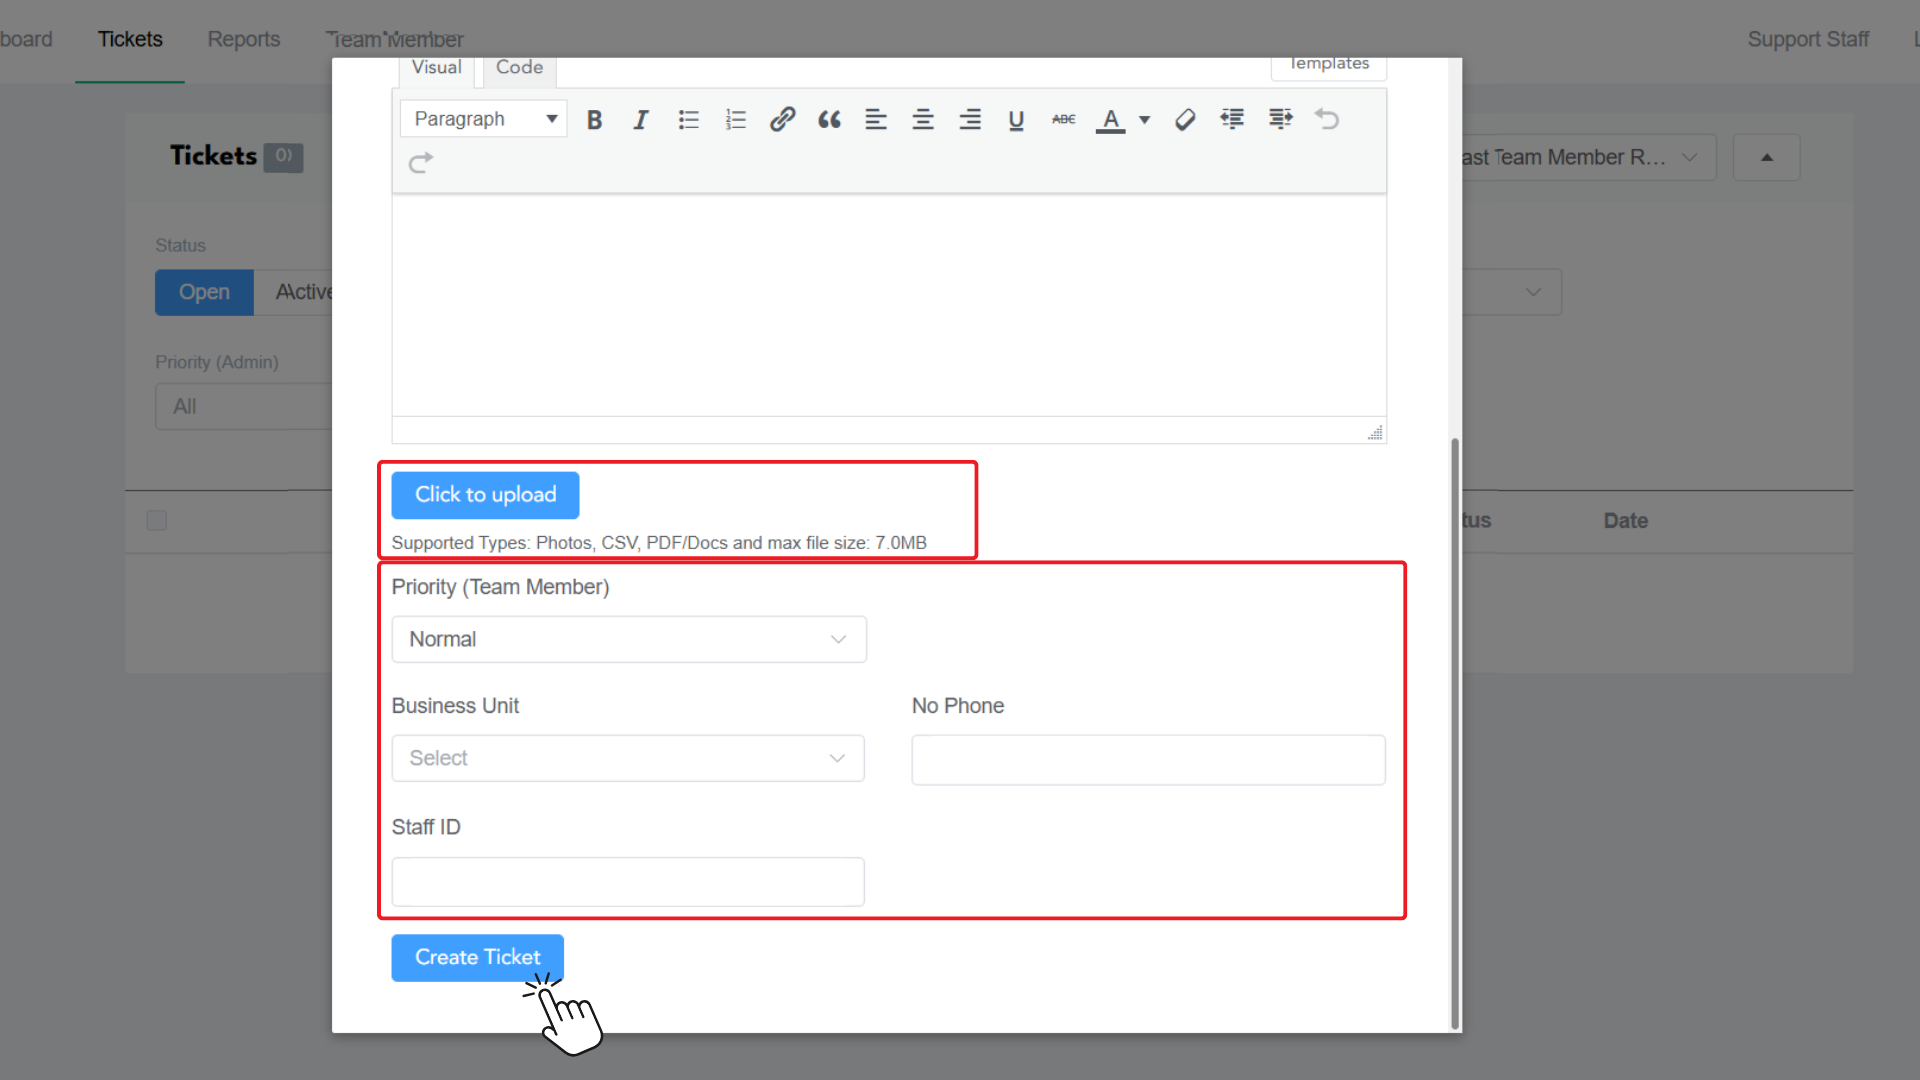Open the text color picker arrow
Screen dimensions: 1920x1080
click(1145, 120)
